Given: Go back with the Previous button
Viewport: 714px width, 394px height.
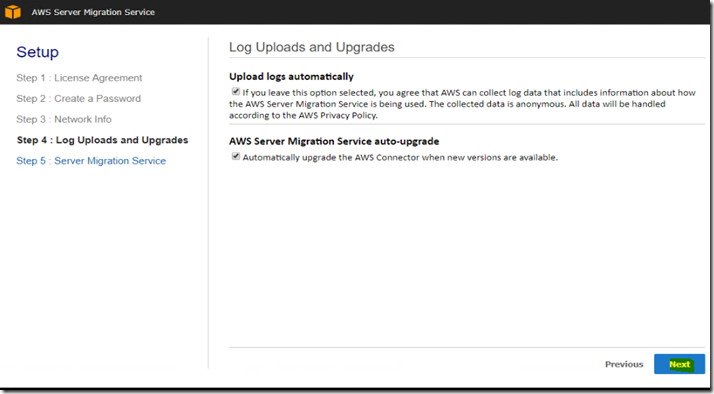Looking at the screenshot, I should coord(624,364).
